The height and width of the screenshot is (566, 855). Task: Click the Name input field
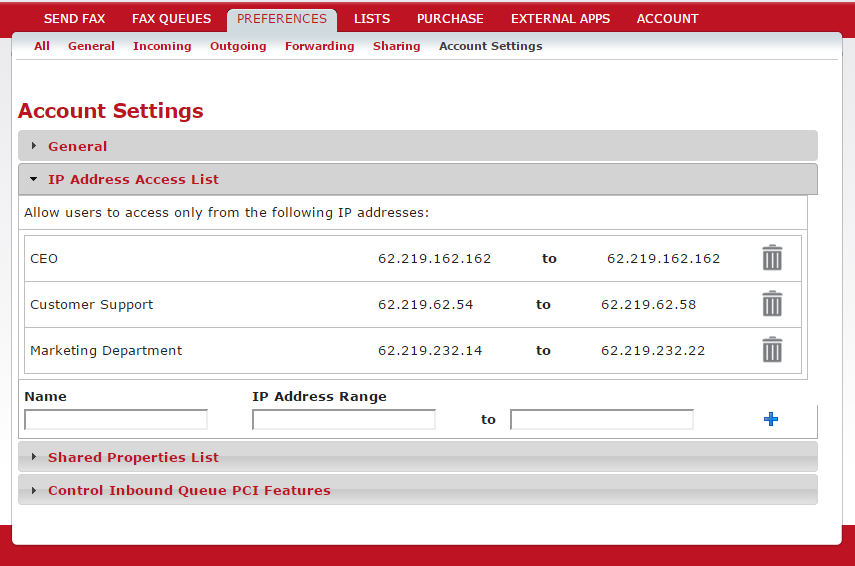pos(116,420)
